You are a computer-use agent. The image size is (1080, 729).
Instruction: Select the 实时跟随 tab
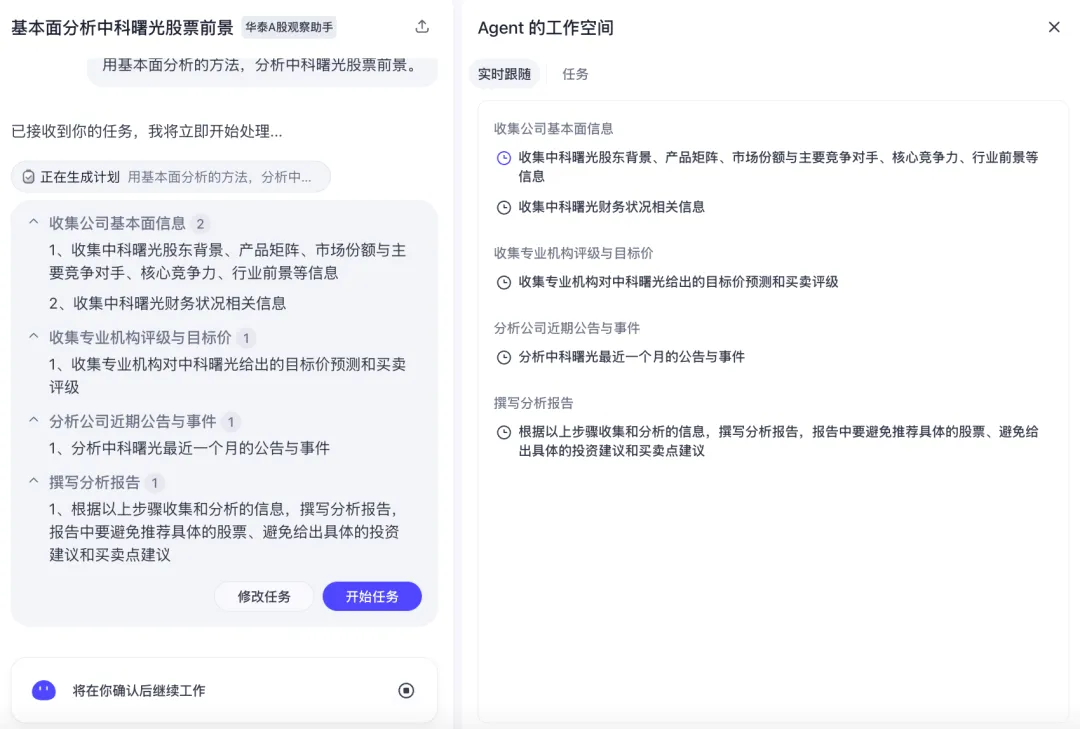point(505,74)
